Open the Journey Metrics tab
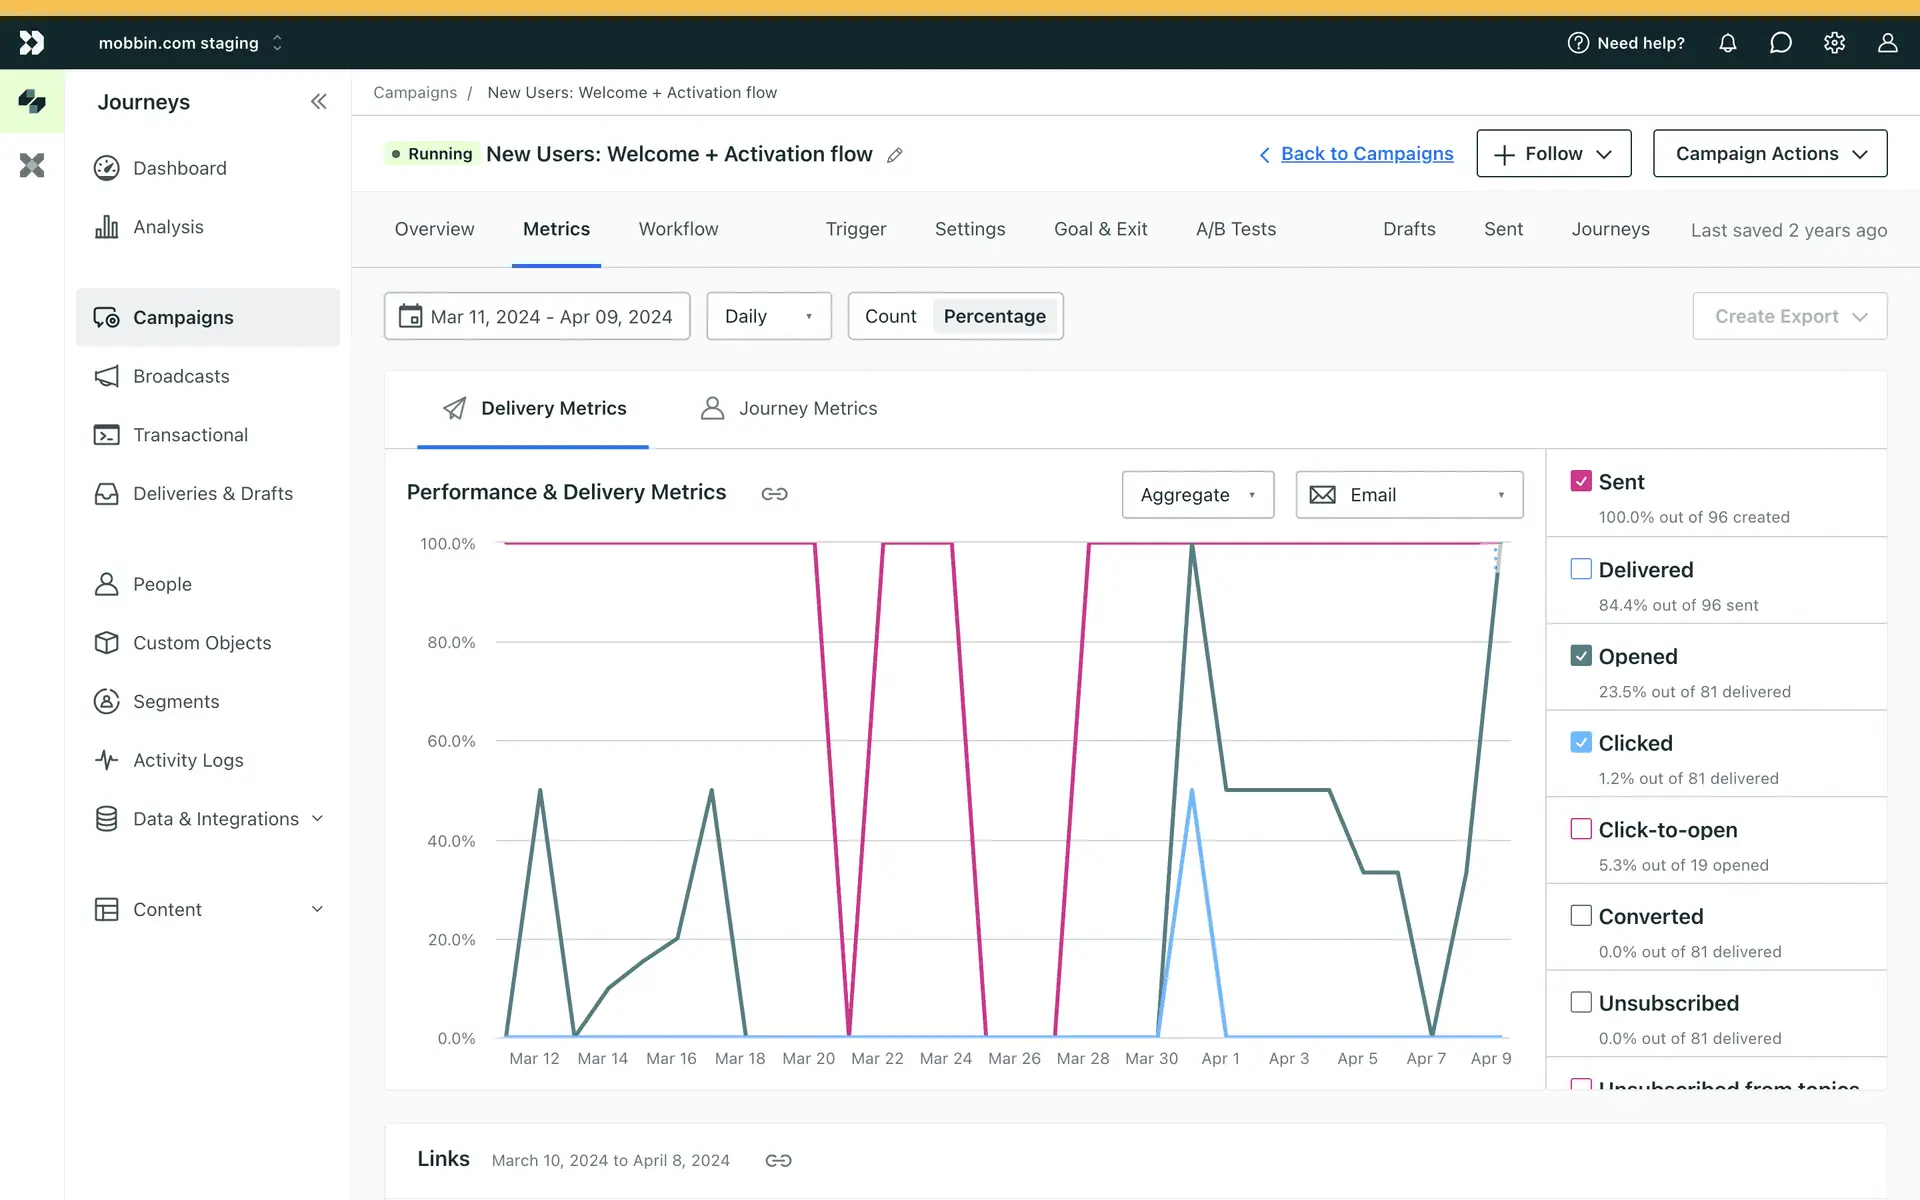This screenshot has height=1200, width=1920. point(789,408)
